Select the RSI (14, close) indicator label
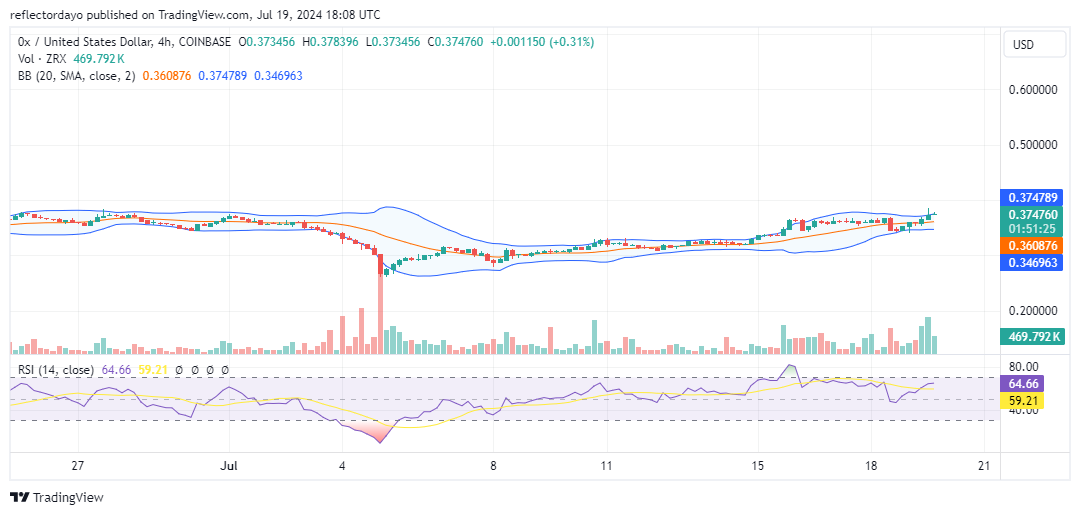 pos(56,370)
